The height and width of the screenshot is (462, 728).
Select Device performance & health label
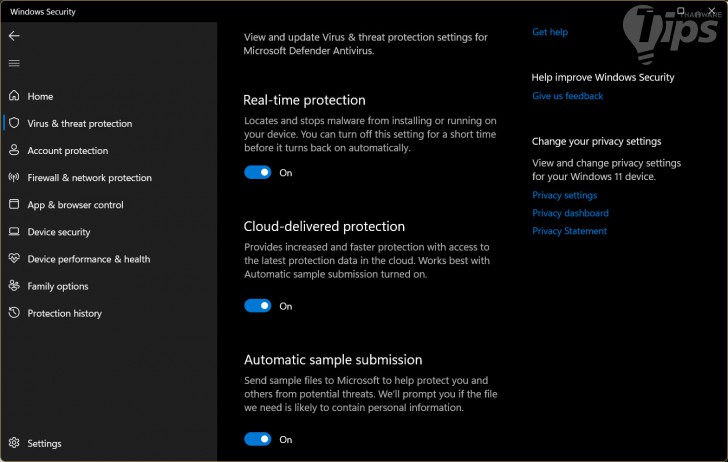(x=89, y=259)
